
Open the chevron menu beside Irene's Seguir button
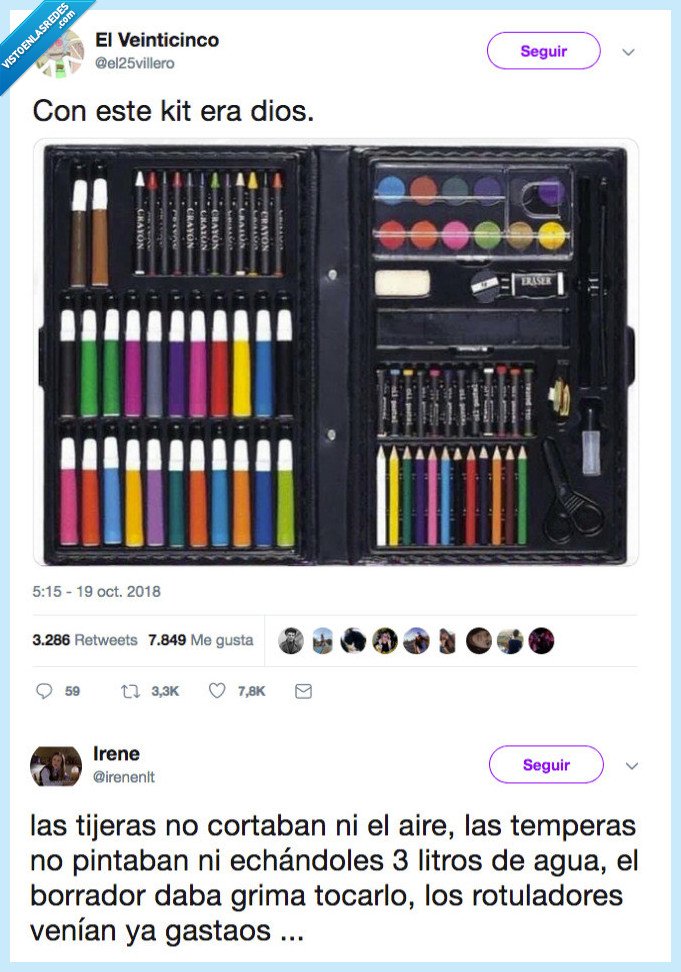tap(632, 765)
